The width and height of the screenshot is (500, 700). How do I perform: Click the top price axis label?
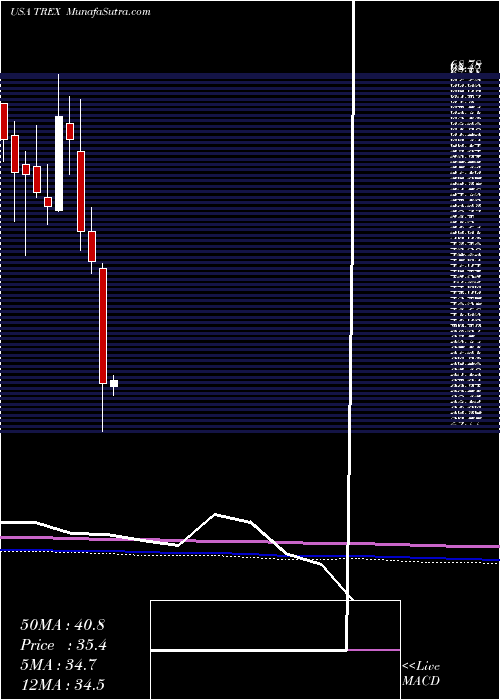click(x=465, y=67)
